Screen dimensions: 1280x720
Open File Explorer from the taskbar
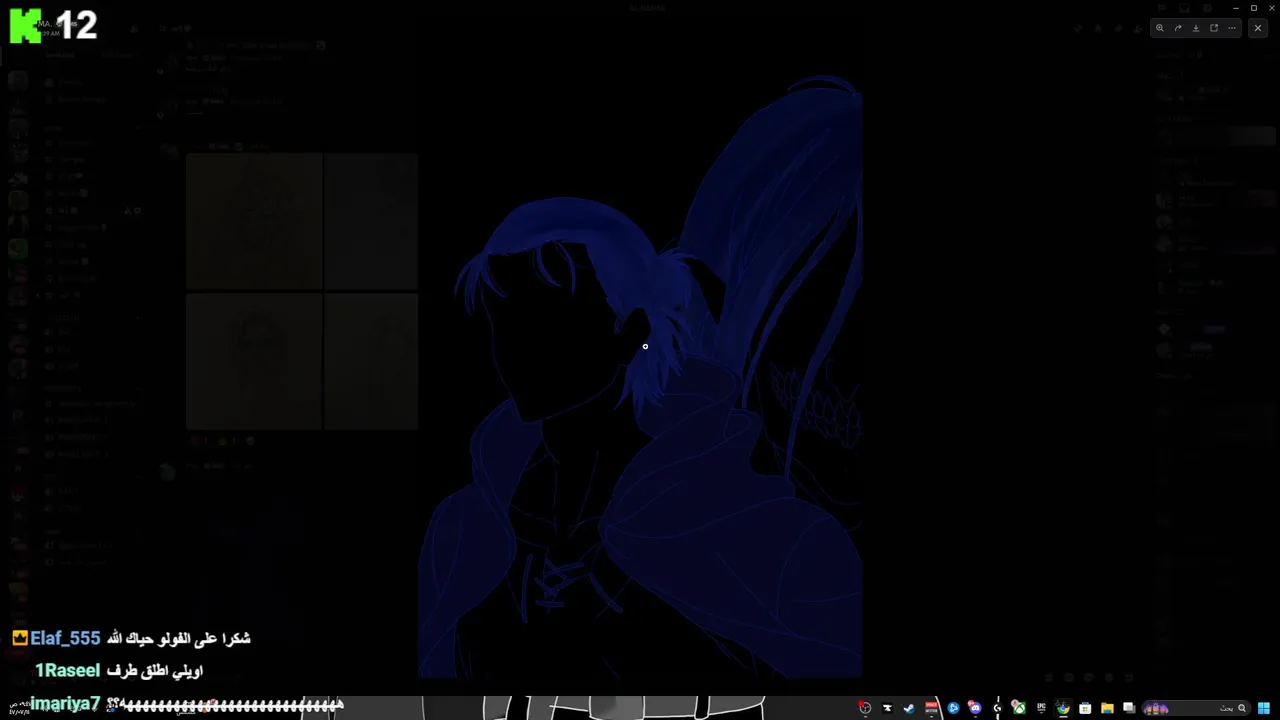[x=1107, y=708]
